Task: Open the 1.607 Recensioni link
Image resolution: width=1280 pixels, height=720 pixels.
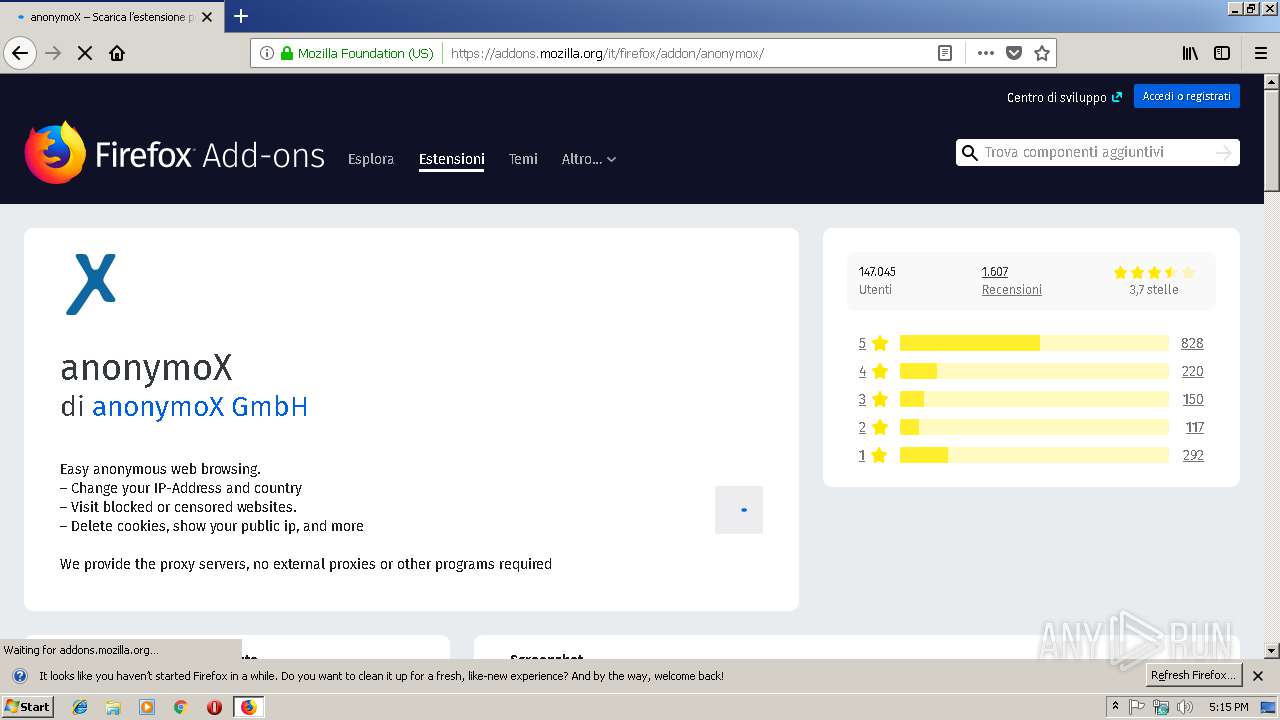Action: [x=1011, y=280]
